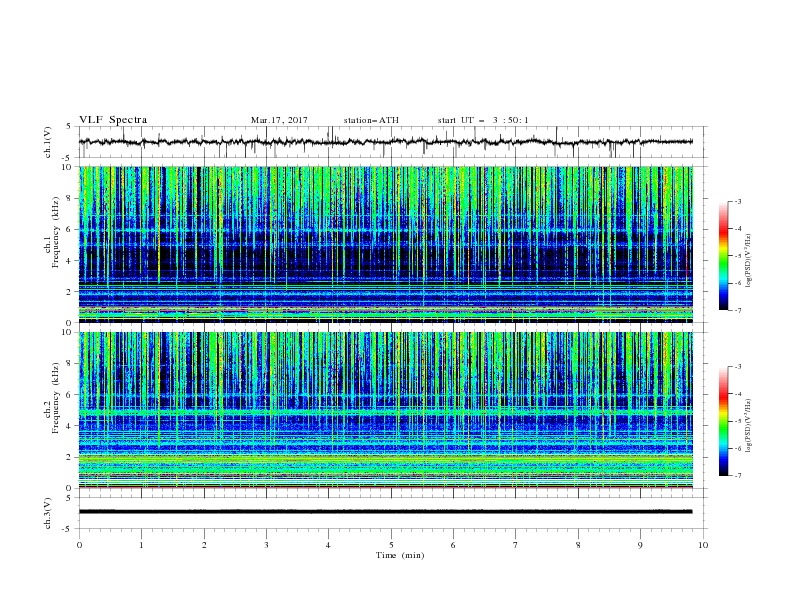Click the "6" kHz tick of ch.2 spectrogram
The height and width of the screenshot is (612, 792).
click(69, 395)
